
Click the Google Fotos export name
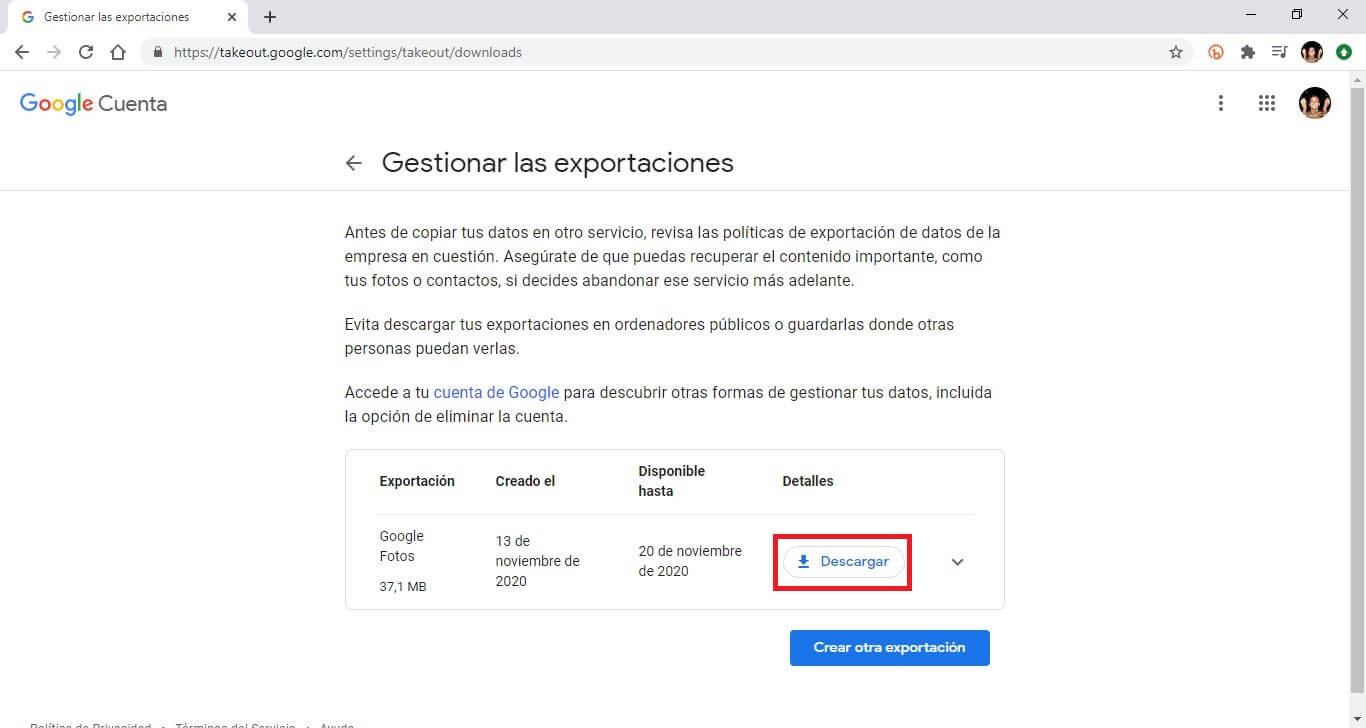click(x=402, y=546)
